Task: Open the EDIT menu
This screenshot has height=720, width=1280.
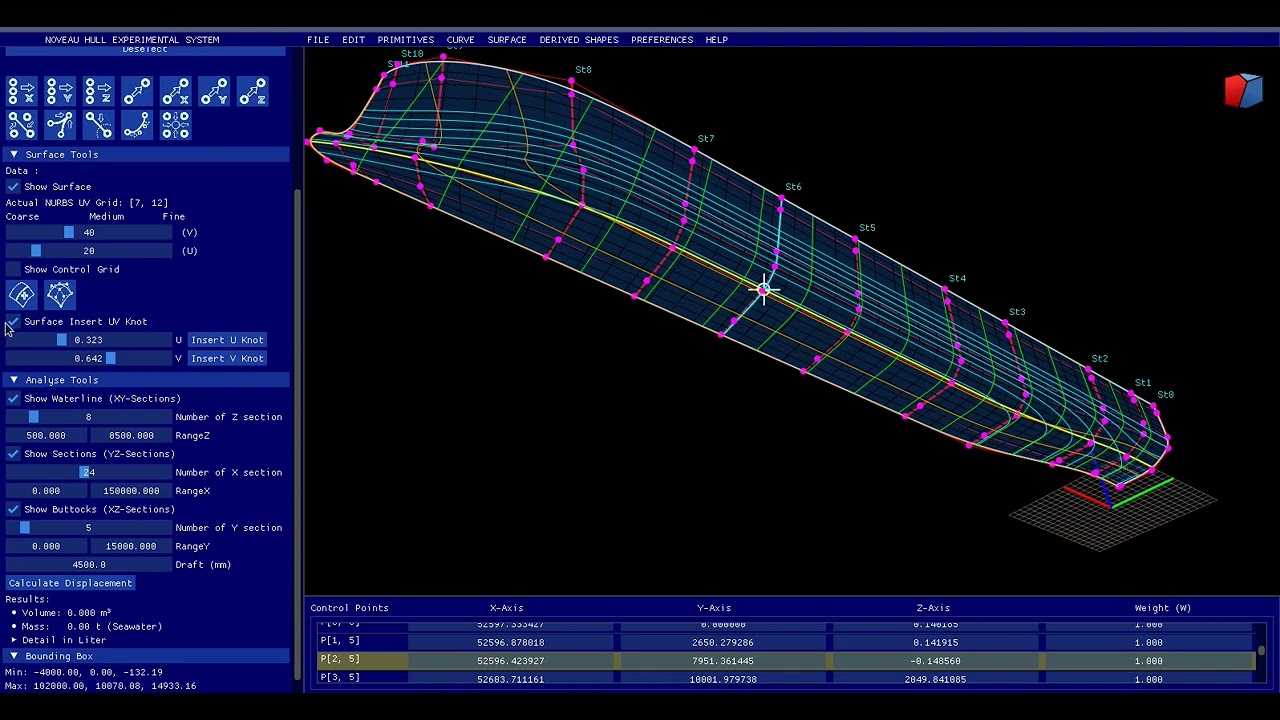Action: (353, 40)
